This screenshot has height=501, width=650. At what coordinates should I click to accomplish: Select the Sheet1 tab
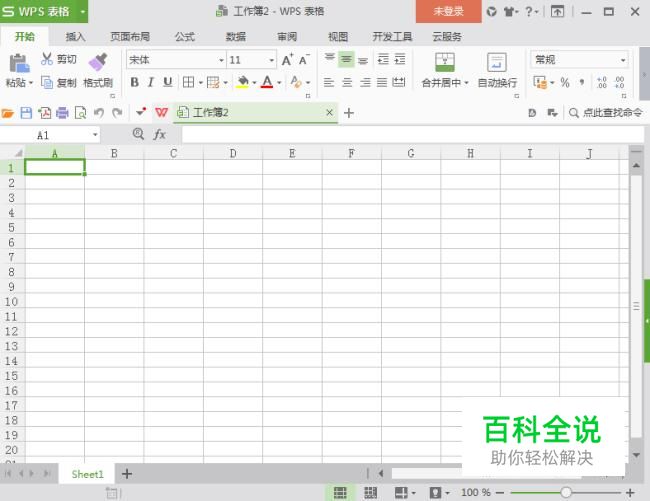coord(87,474)
